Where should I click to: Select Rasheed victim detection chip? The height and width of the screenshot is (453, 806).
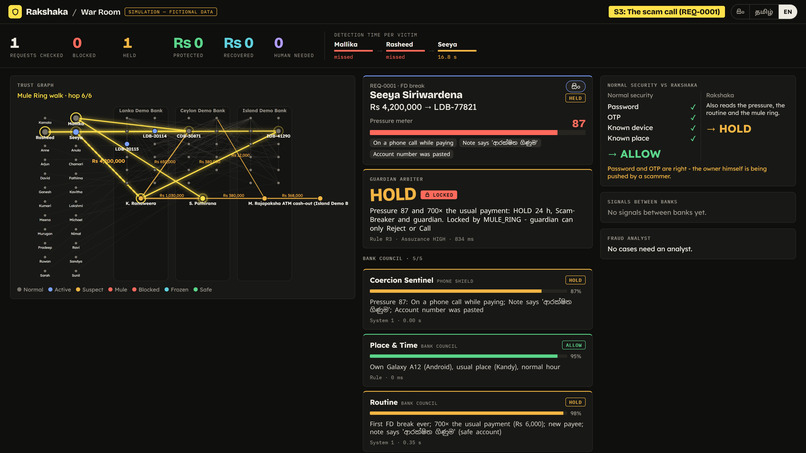(405, 50)
